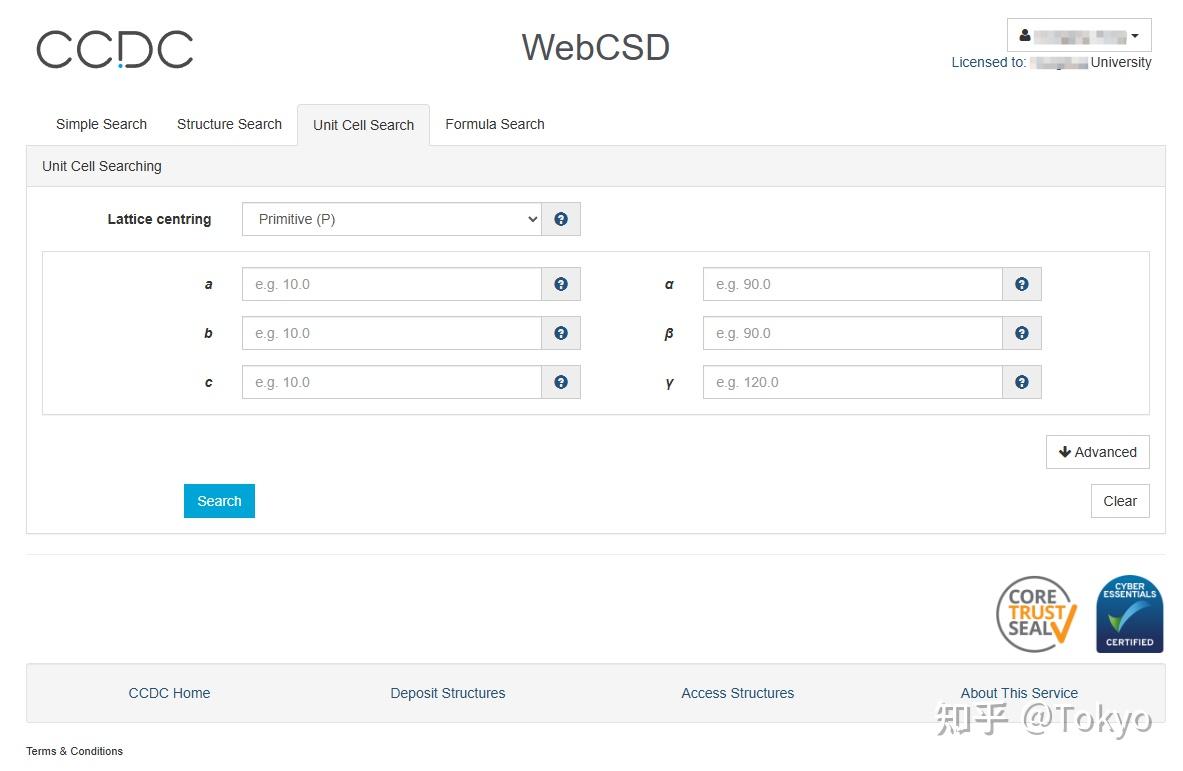Click the WebCSD page title
The height and width of the screenshot is (771, 1183).
point(595,48)
